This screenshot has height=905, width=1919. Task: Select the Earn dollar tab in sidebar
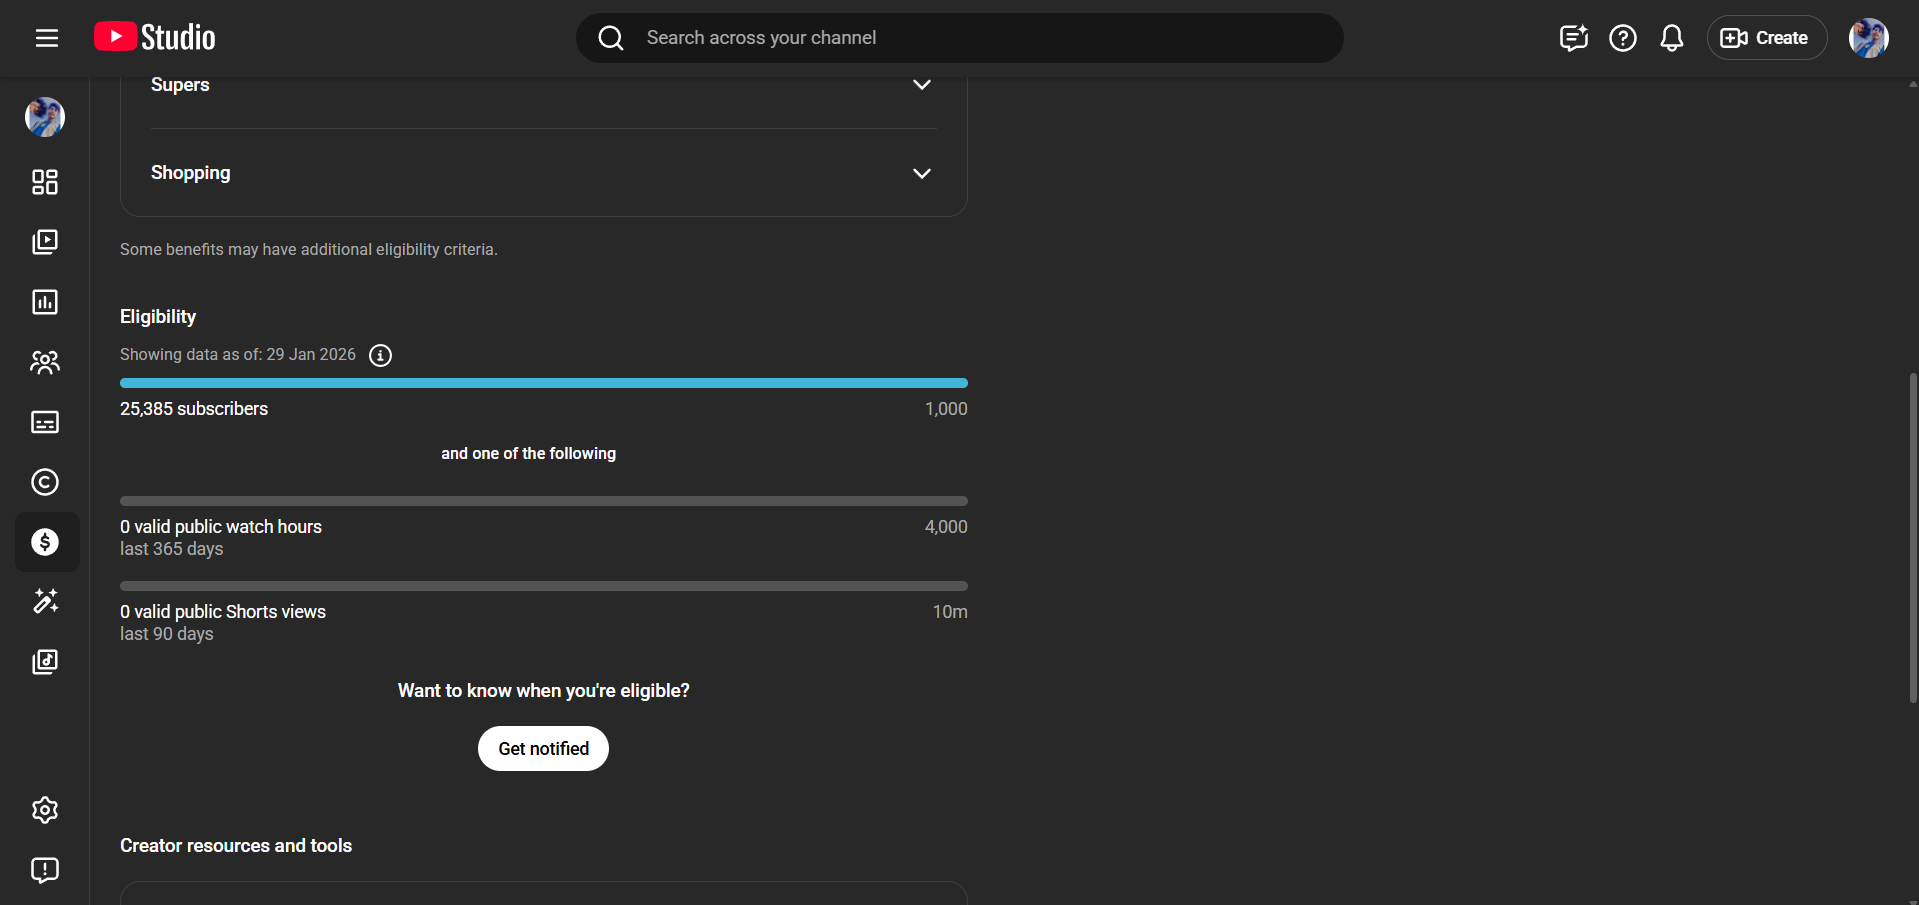pyautogui.click(x=45, y=542)
